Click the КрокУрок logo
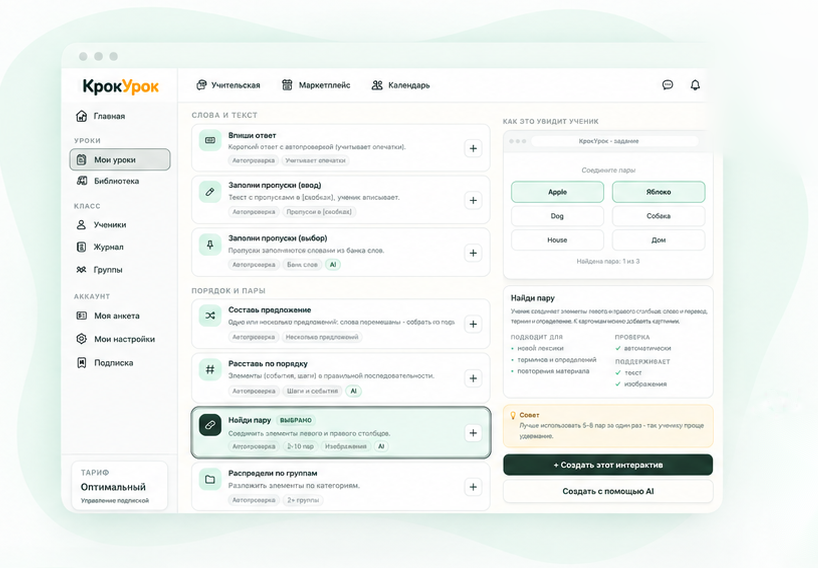The image size is (818, 568). 121,86
